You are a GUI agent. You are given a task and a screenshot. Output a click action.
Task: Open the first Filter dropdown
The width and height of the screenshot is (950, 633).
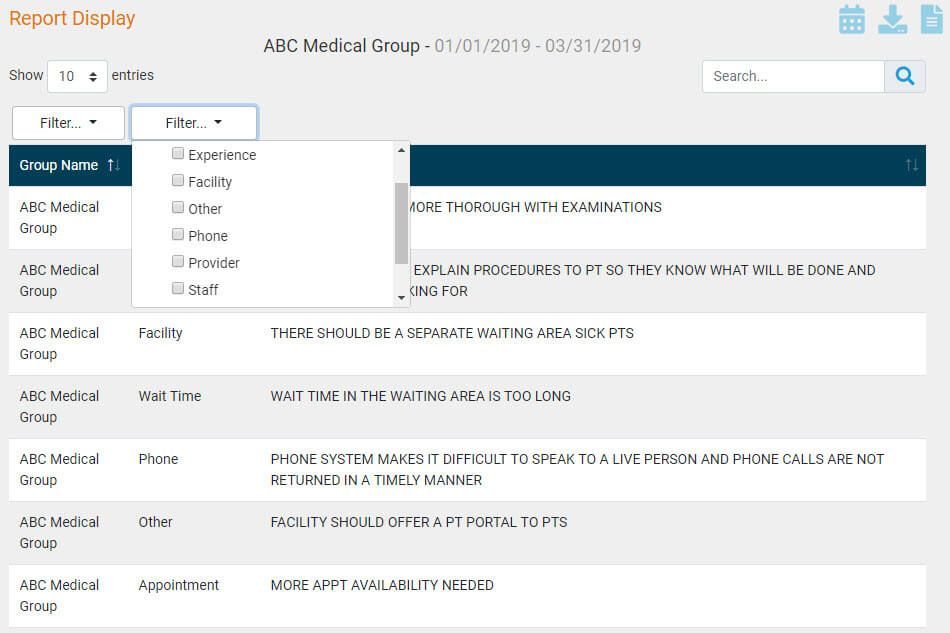tap(68, 123)
